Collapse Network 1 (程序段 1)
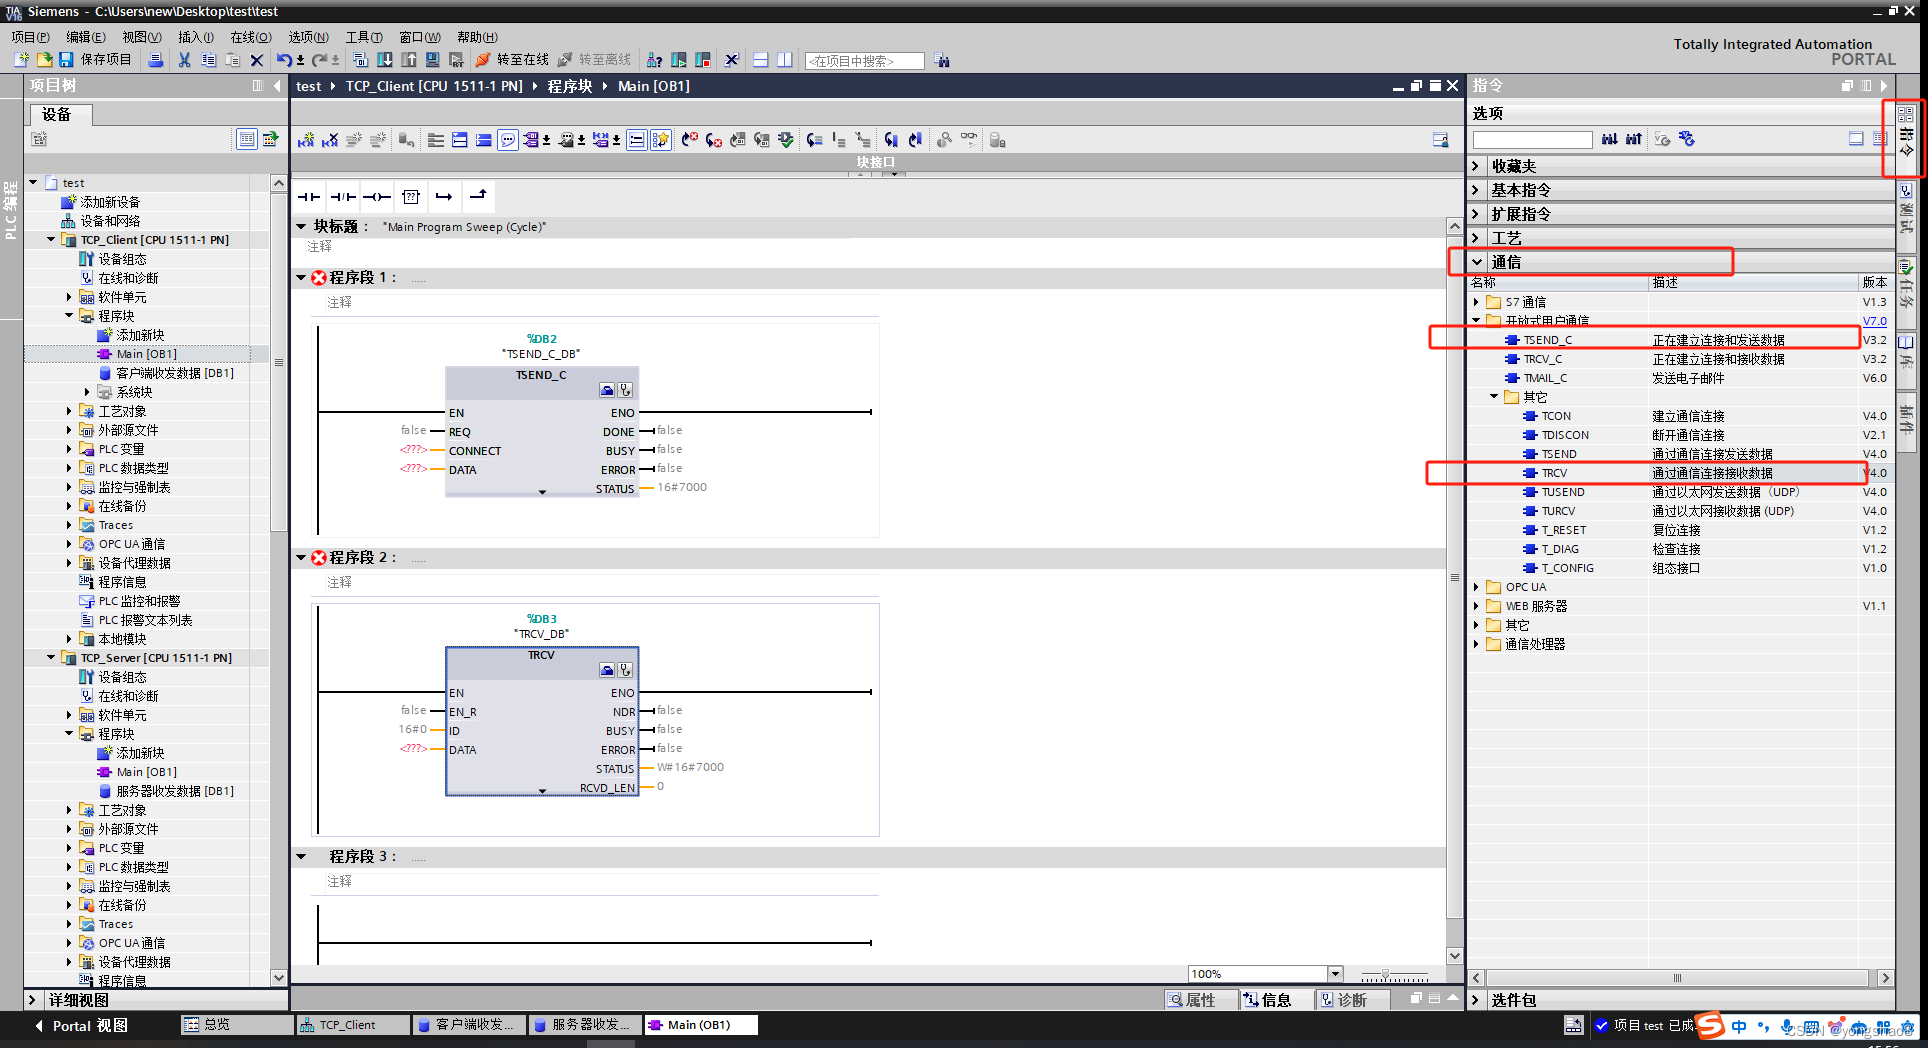Image resolution: width=1928 pixels, height=1048 pixels. coord(301,277)
